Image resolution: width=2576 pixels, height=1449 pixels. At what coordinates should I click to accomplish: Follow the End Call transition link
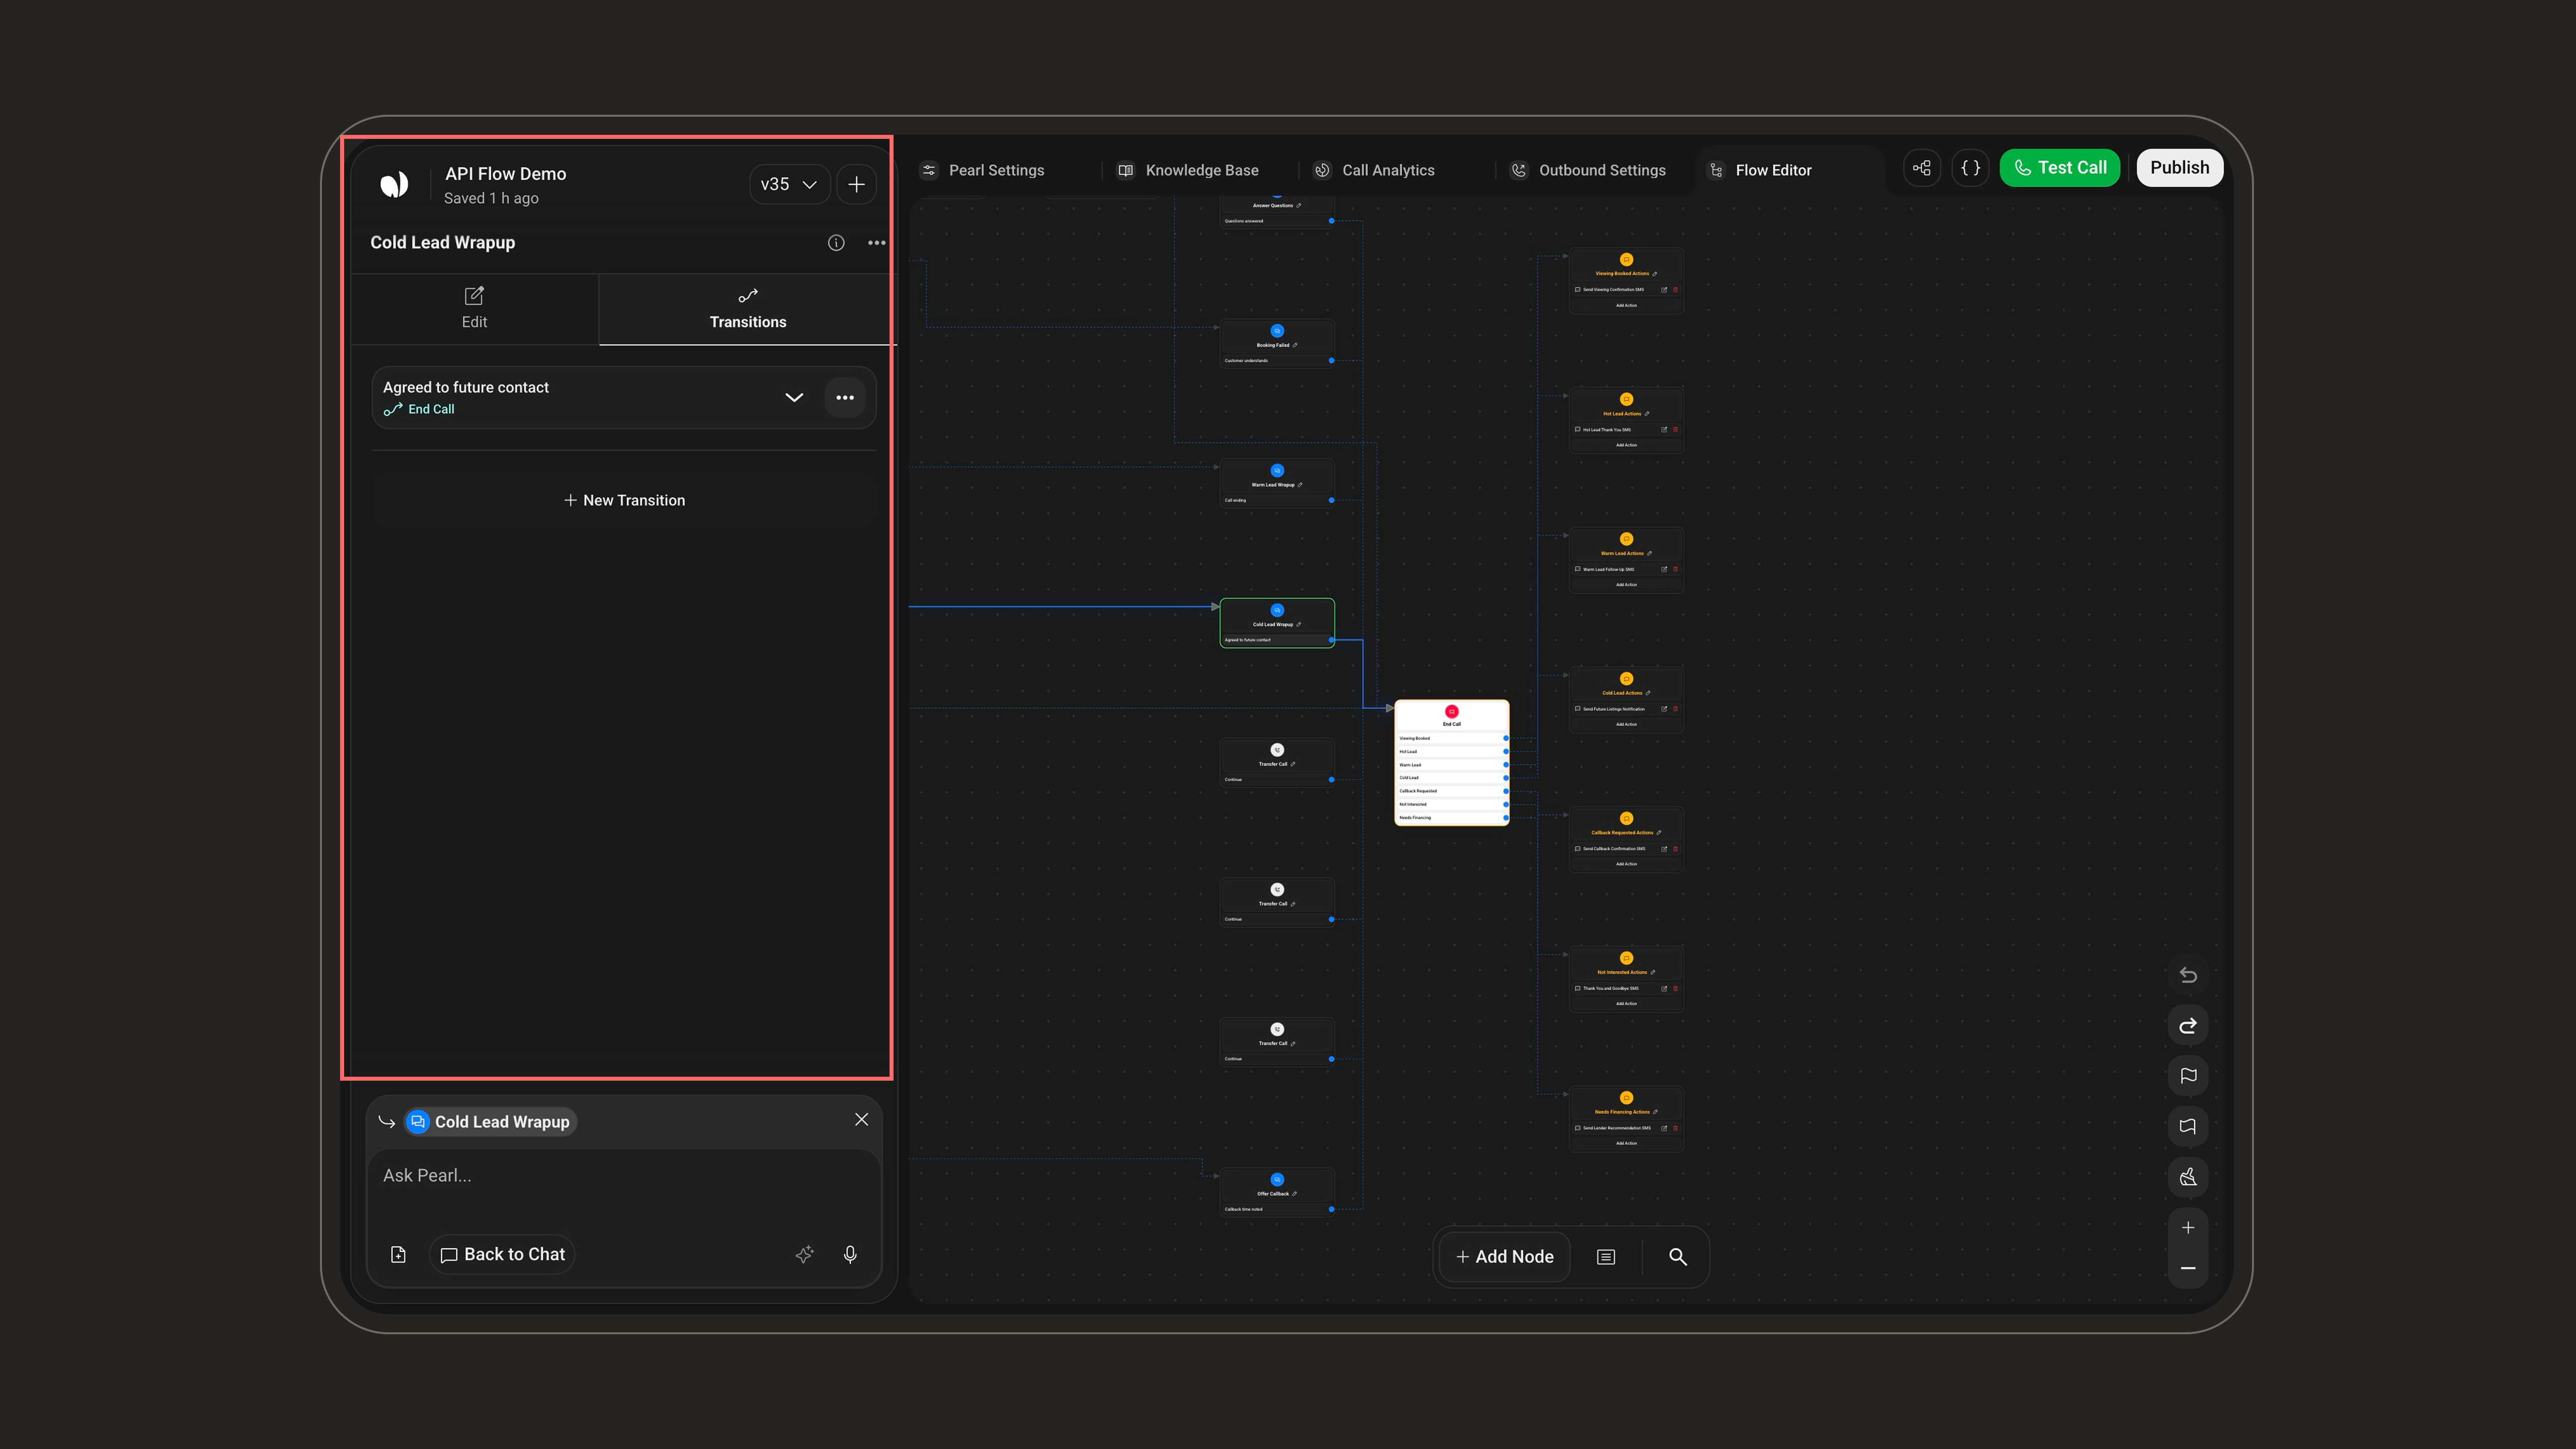[x=420, y=409]
